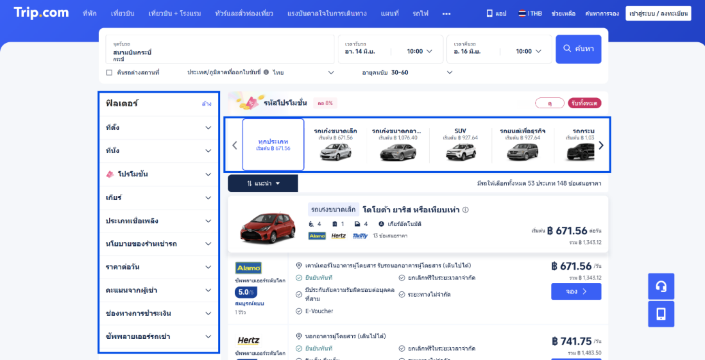The width and height of the screenshot is (705, 360).
Task: Click info icon beside Toyota Yaris title
Action: coord(465,210)
